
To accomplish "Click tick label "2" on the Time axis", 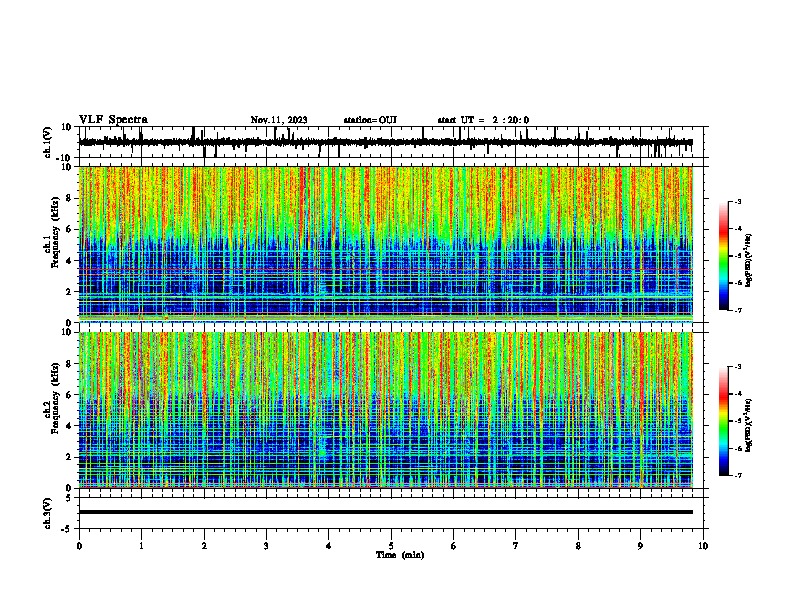I will [204, 546].
